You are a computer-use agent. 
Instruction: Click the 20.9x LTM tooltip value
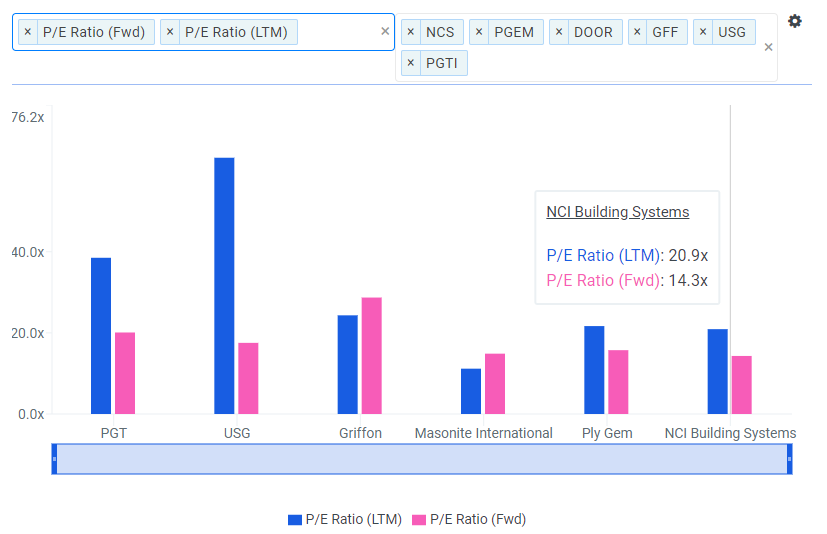688,255
